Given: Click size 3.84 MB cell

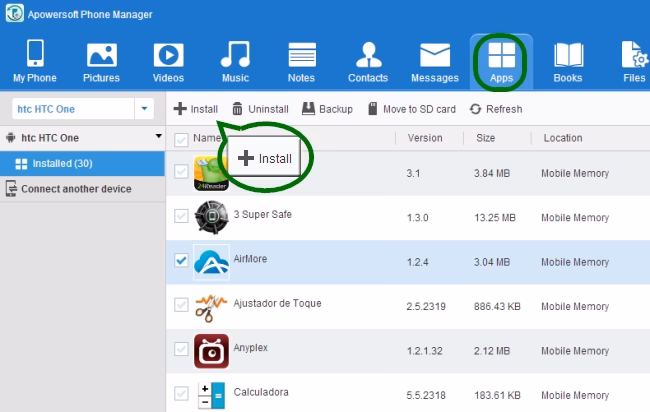Looking at the screenshot, I should pyautogui.click(x=492, y=173).
